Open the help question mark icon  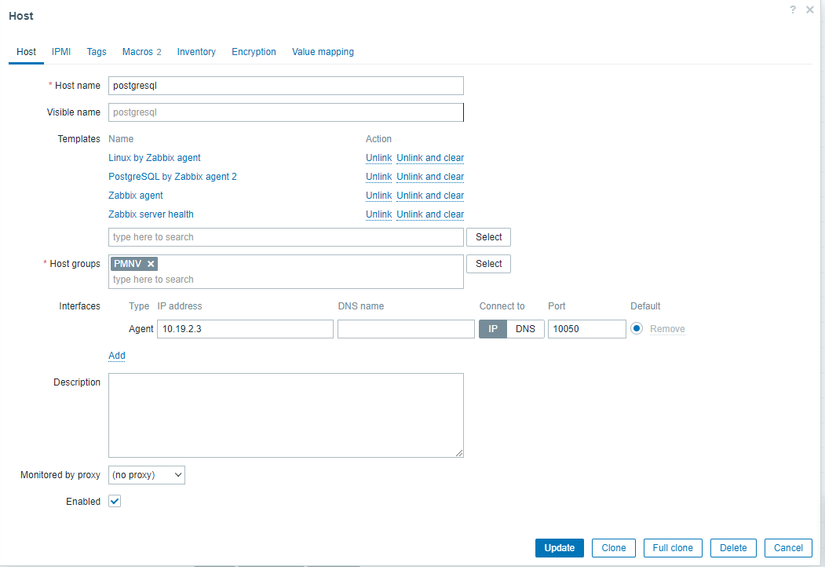(792, 10)
